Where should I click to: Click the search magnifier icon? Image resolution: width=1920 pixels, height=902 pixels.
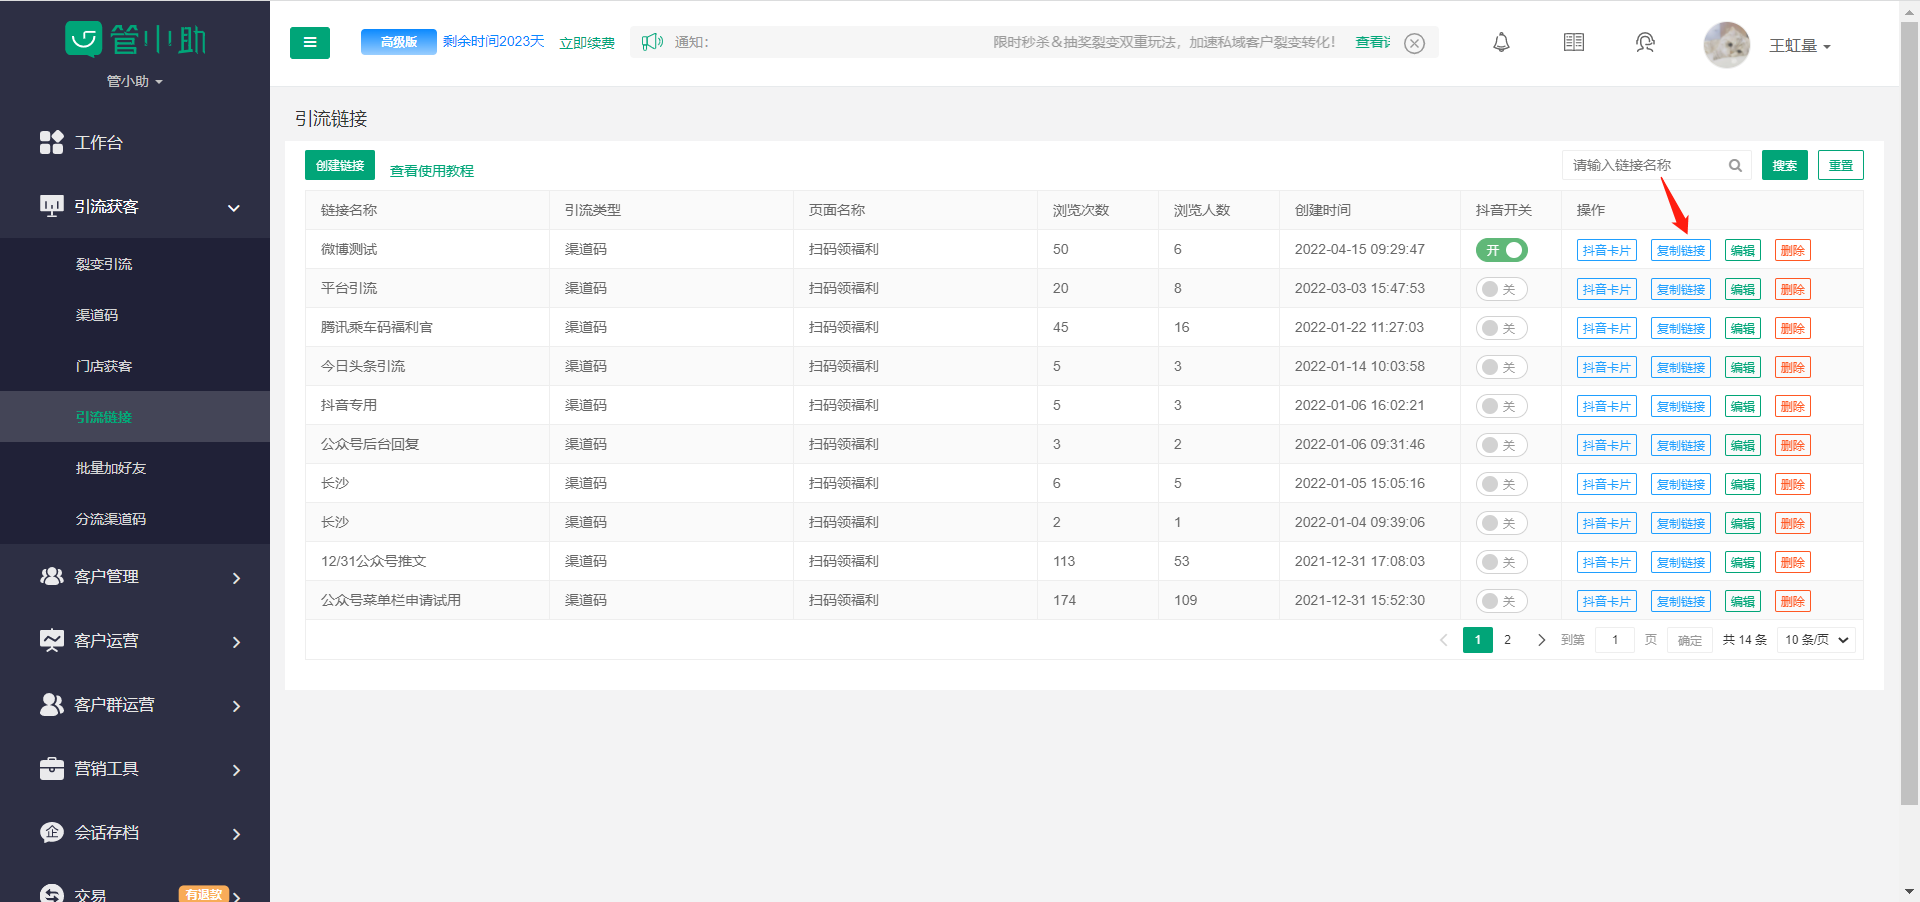1735,166
